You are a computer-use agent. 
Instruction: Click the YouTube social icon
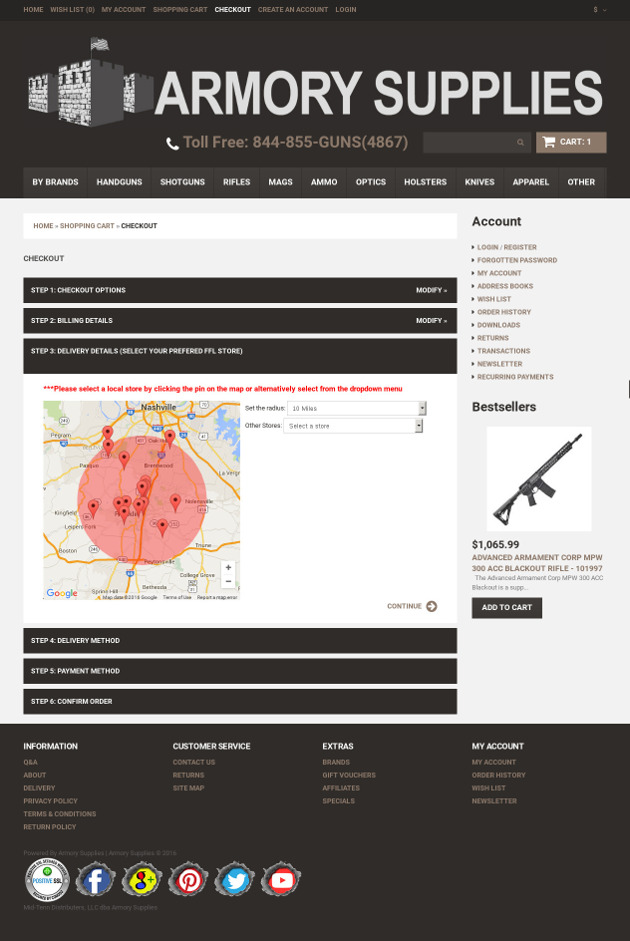[x=281, y=879]
